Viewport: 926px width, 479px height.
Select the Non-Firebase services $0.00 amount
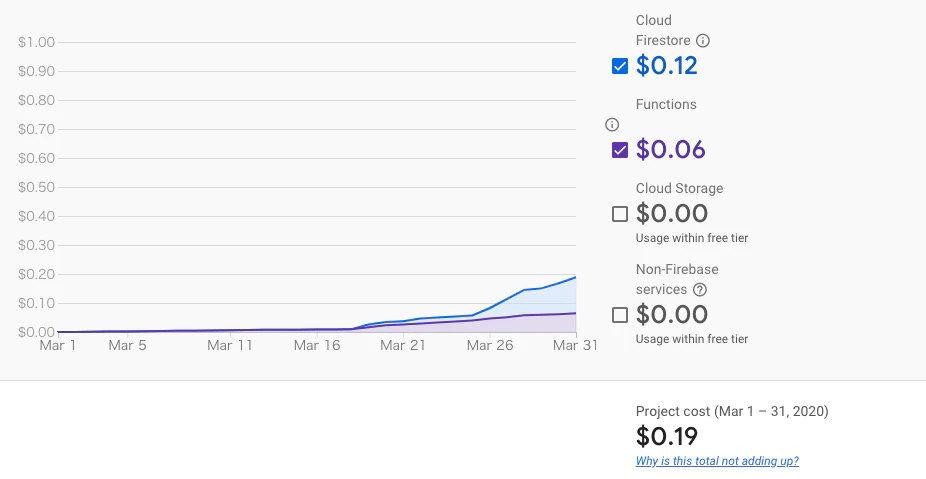(671, 314)
